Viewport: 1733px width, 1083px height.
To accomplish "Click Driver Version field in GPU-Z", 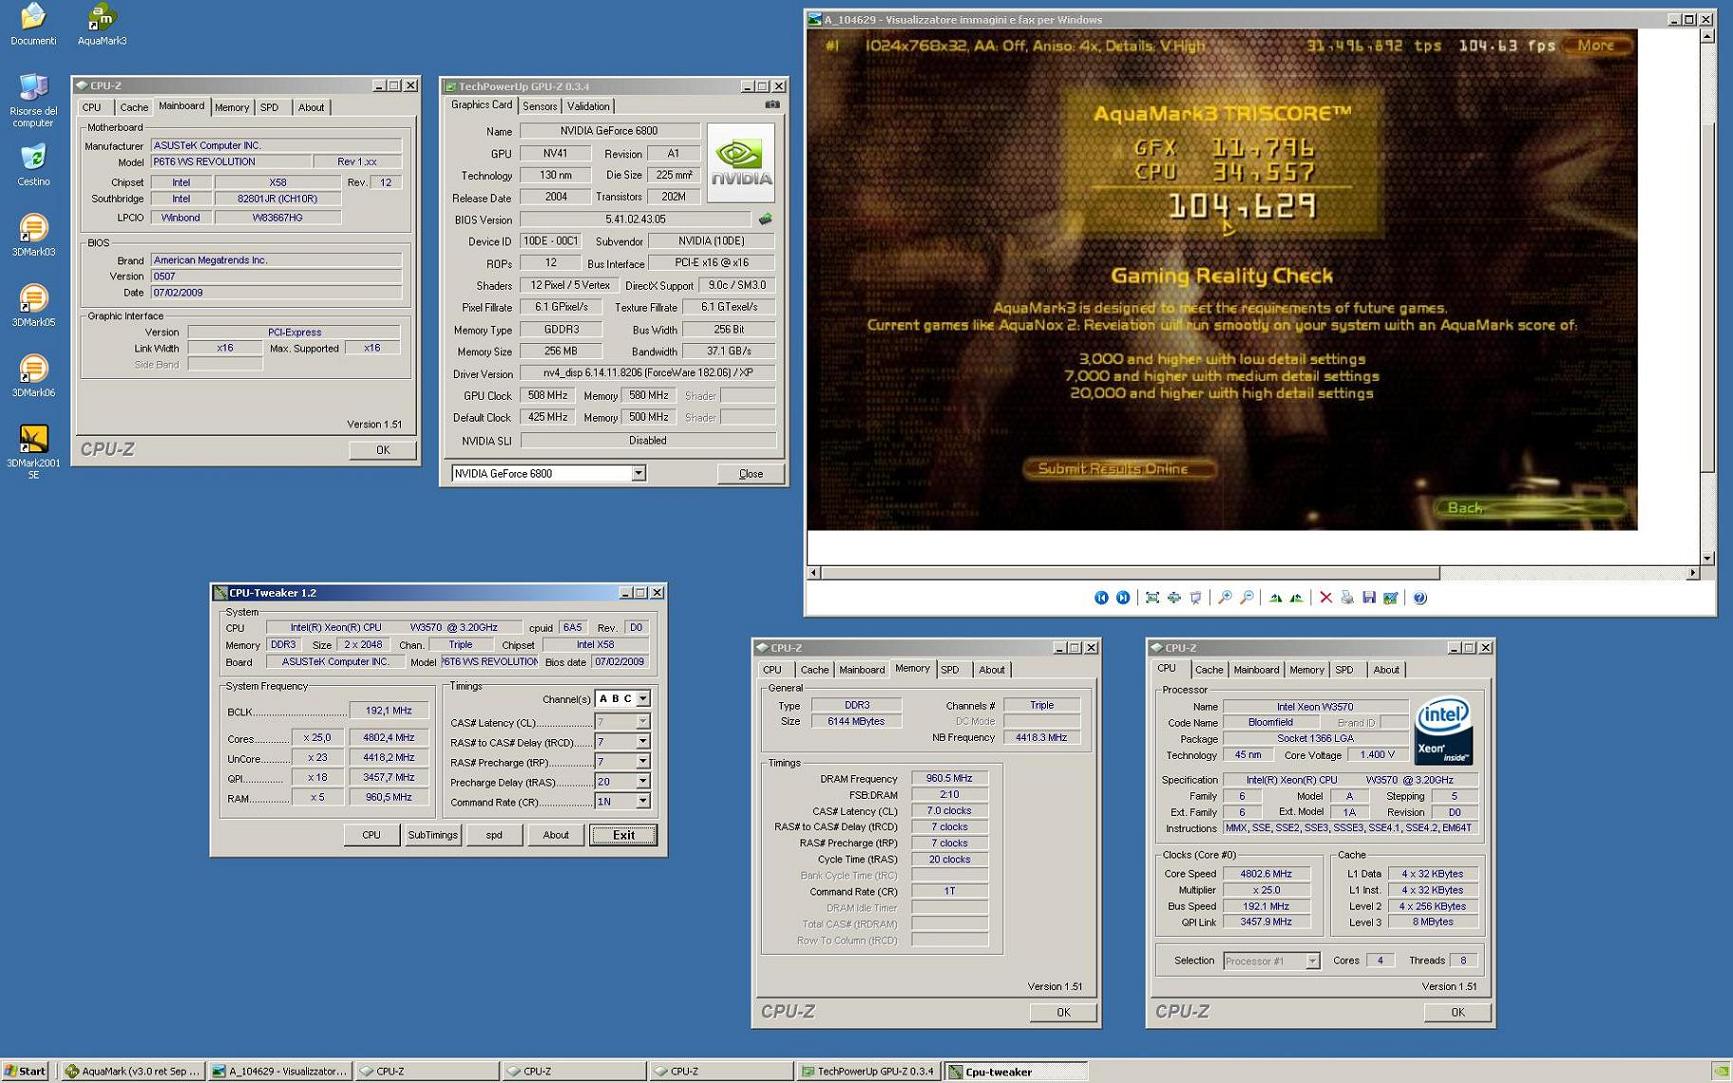I will [648, 373].
